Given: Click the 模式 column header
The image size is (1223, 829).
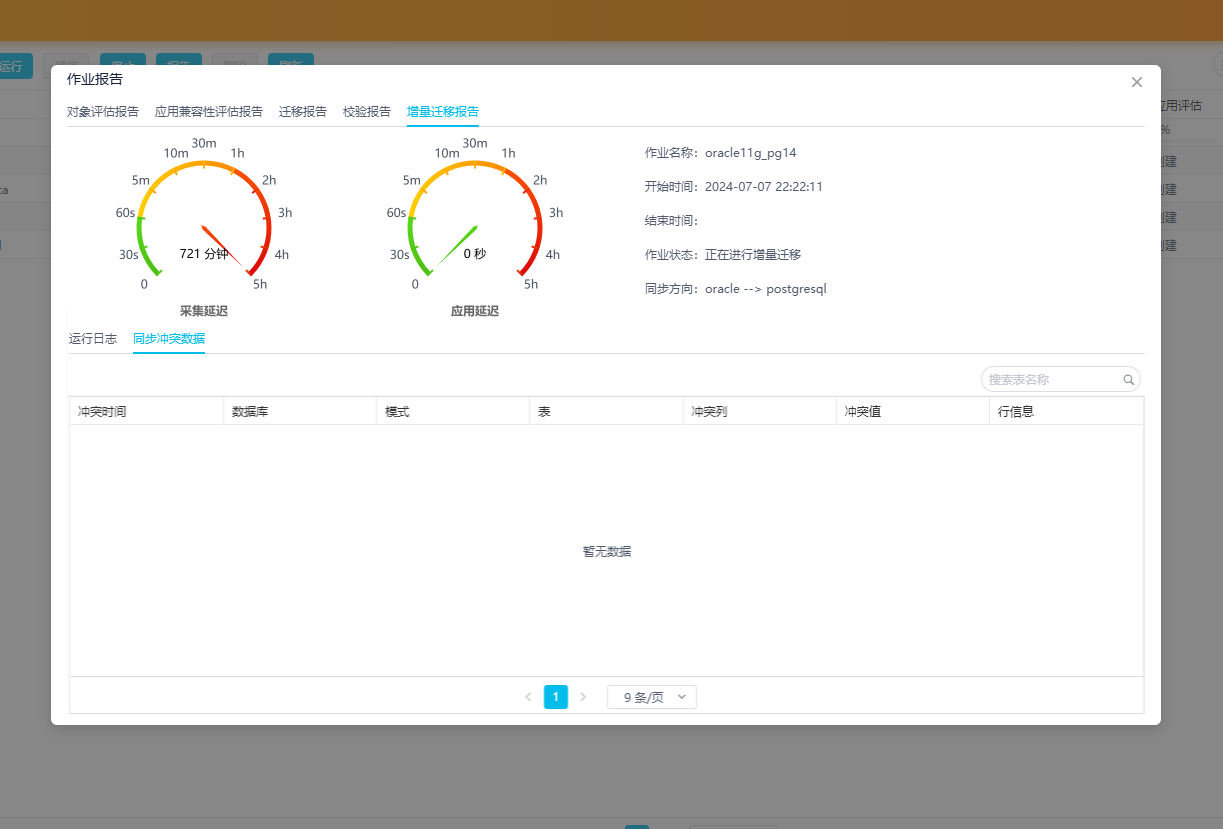Looking at the screenshot, I should pyautogui.click(x=453, y=411).
